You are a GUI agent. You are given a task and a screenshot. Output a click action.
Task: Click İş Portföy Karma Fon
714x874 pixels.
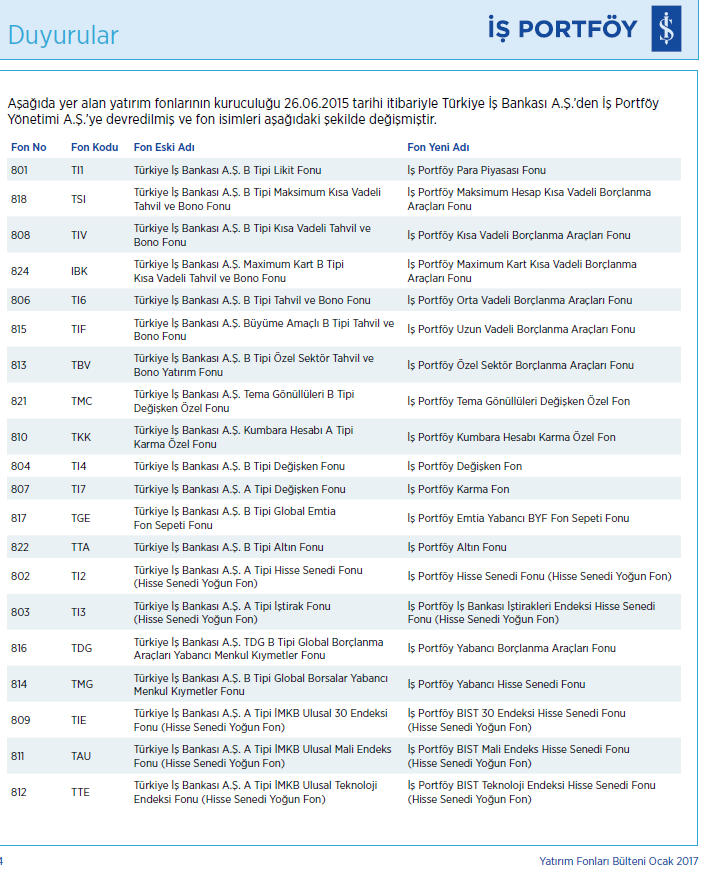click(458, 489)
